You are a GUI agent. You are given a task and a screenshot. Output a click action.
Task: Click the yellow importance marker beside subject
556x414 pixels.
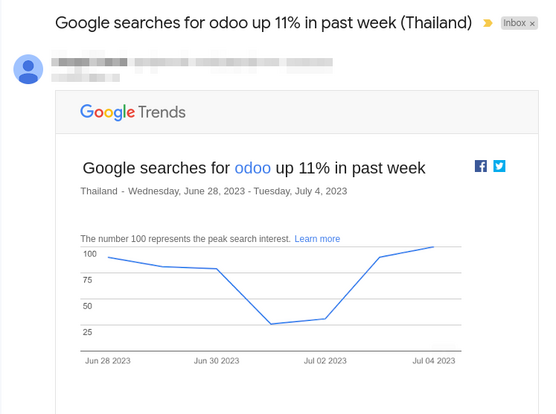pyautogui.click(x=488, y=23)
